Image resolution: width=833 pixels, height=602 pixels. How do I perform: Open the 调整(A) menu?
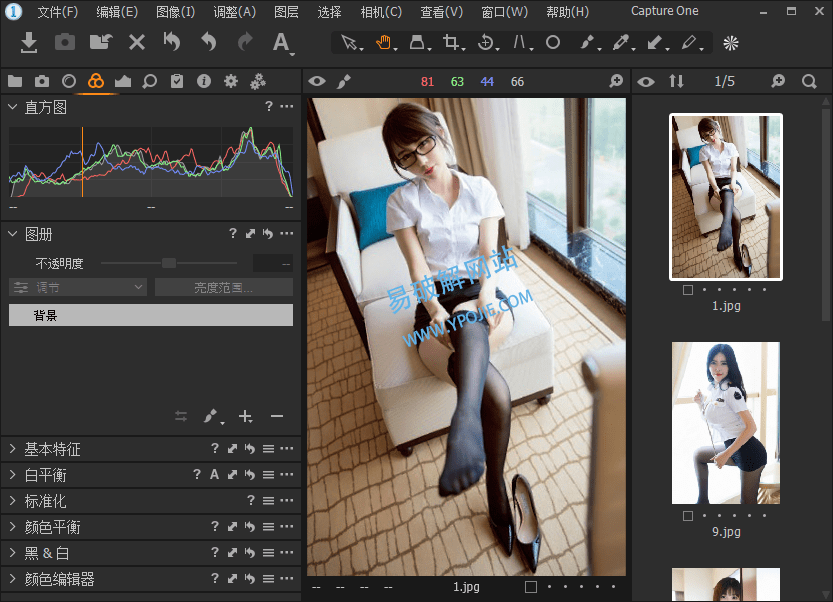tap(234, 12)
